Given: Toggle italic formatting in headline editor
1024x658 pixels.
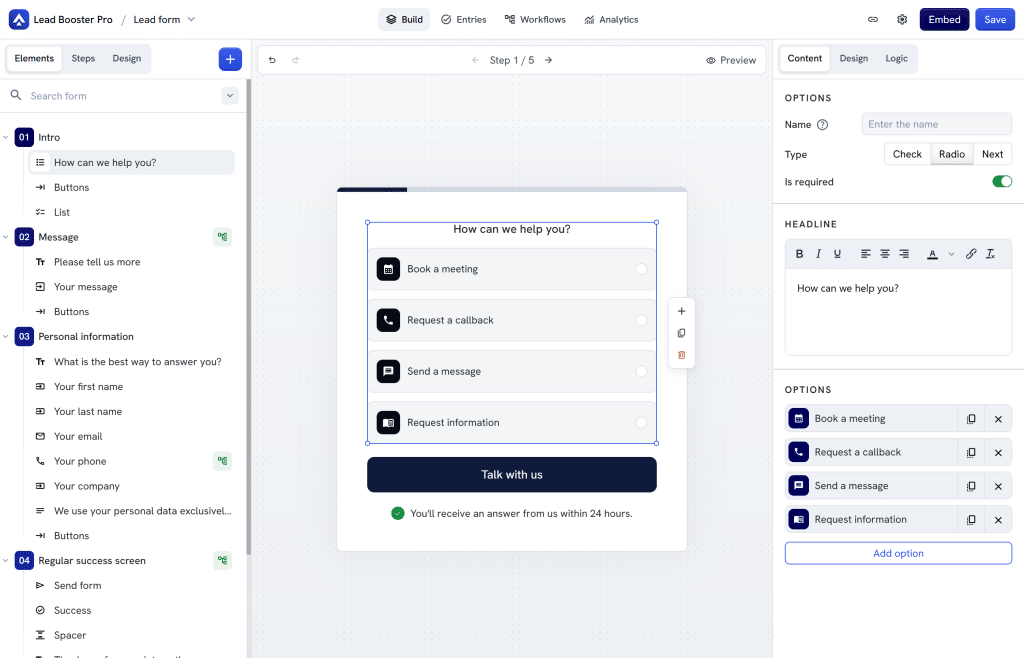Looking at the screenshot, I should 818,254.
